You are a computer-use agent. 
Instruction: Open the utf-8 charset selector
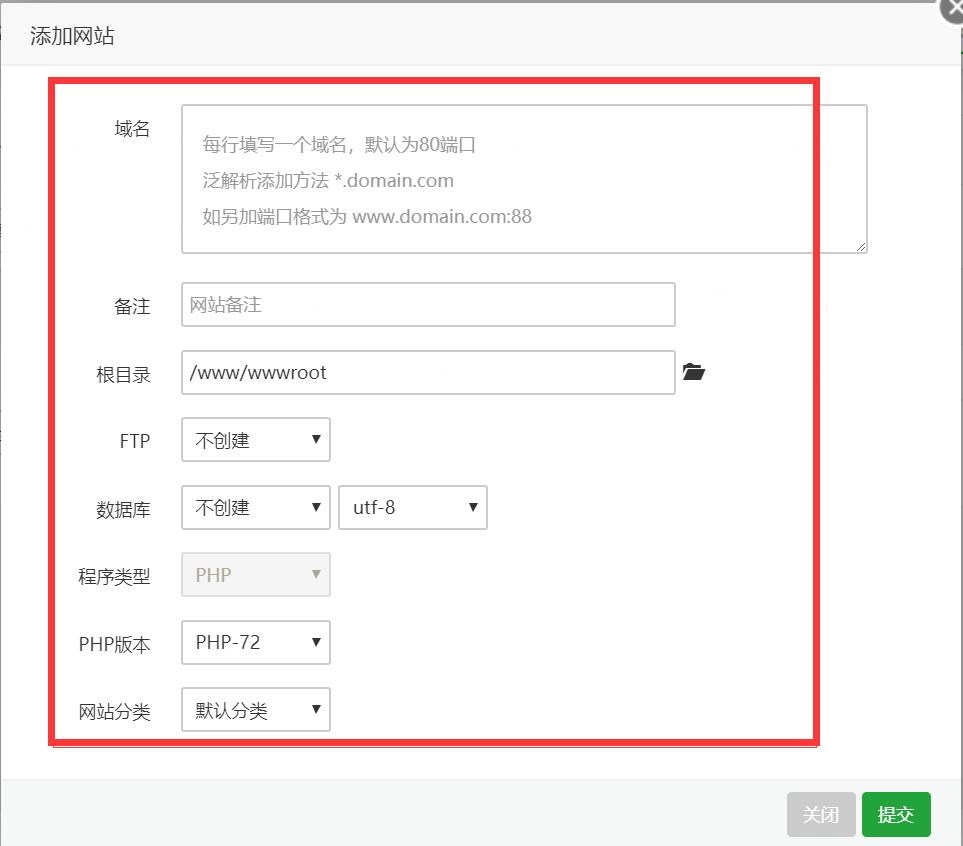point(412,507)
